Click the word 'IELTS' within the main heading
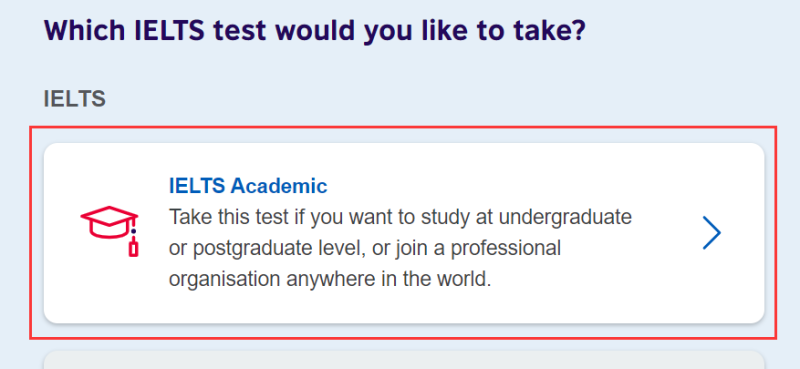The width and height of the screenshot is (800, 369). pos(169,32)
